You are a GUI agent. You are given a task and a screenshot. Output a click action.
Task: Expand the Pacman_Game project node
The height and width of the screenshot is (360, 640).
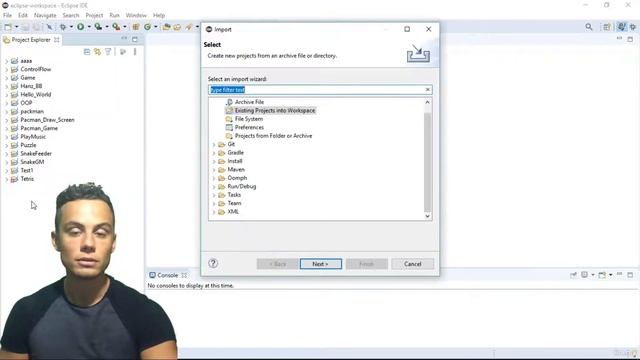point(6,128)
